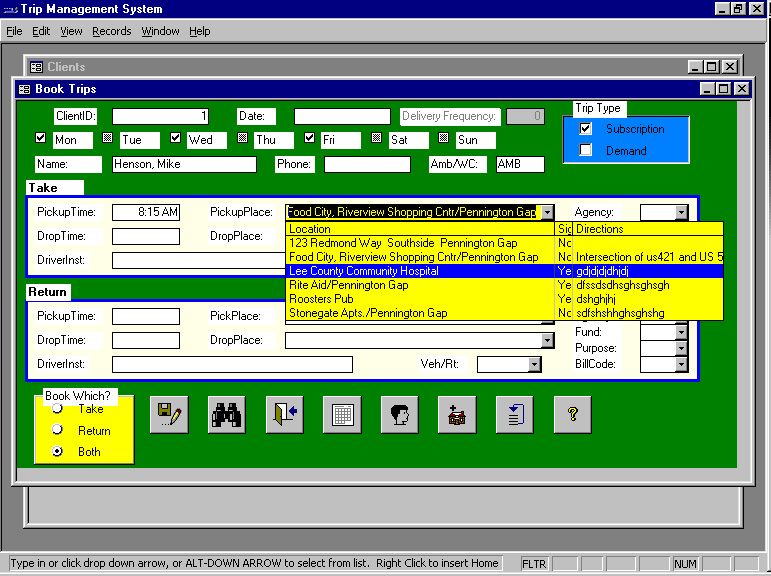Maximize the Clients window
Viewport: 771px width, 576px height.
712,67
